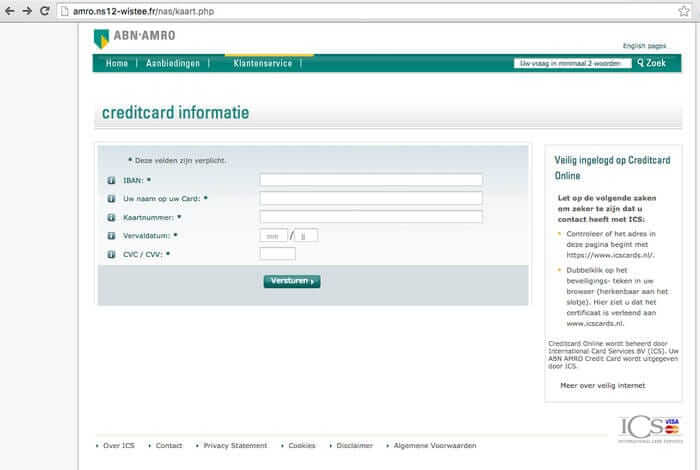700x470 pixels.
Task: Submit form with Versturen button
Action: [292, 281]
